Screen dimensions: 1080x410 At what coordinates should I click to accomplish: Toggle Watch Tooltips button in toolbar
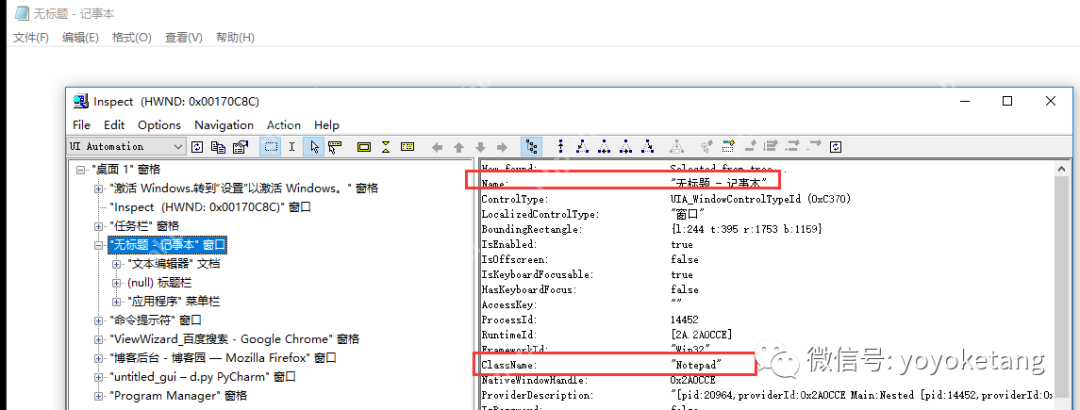(x=335, y=147)
